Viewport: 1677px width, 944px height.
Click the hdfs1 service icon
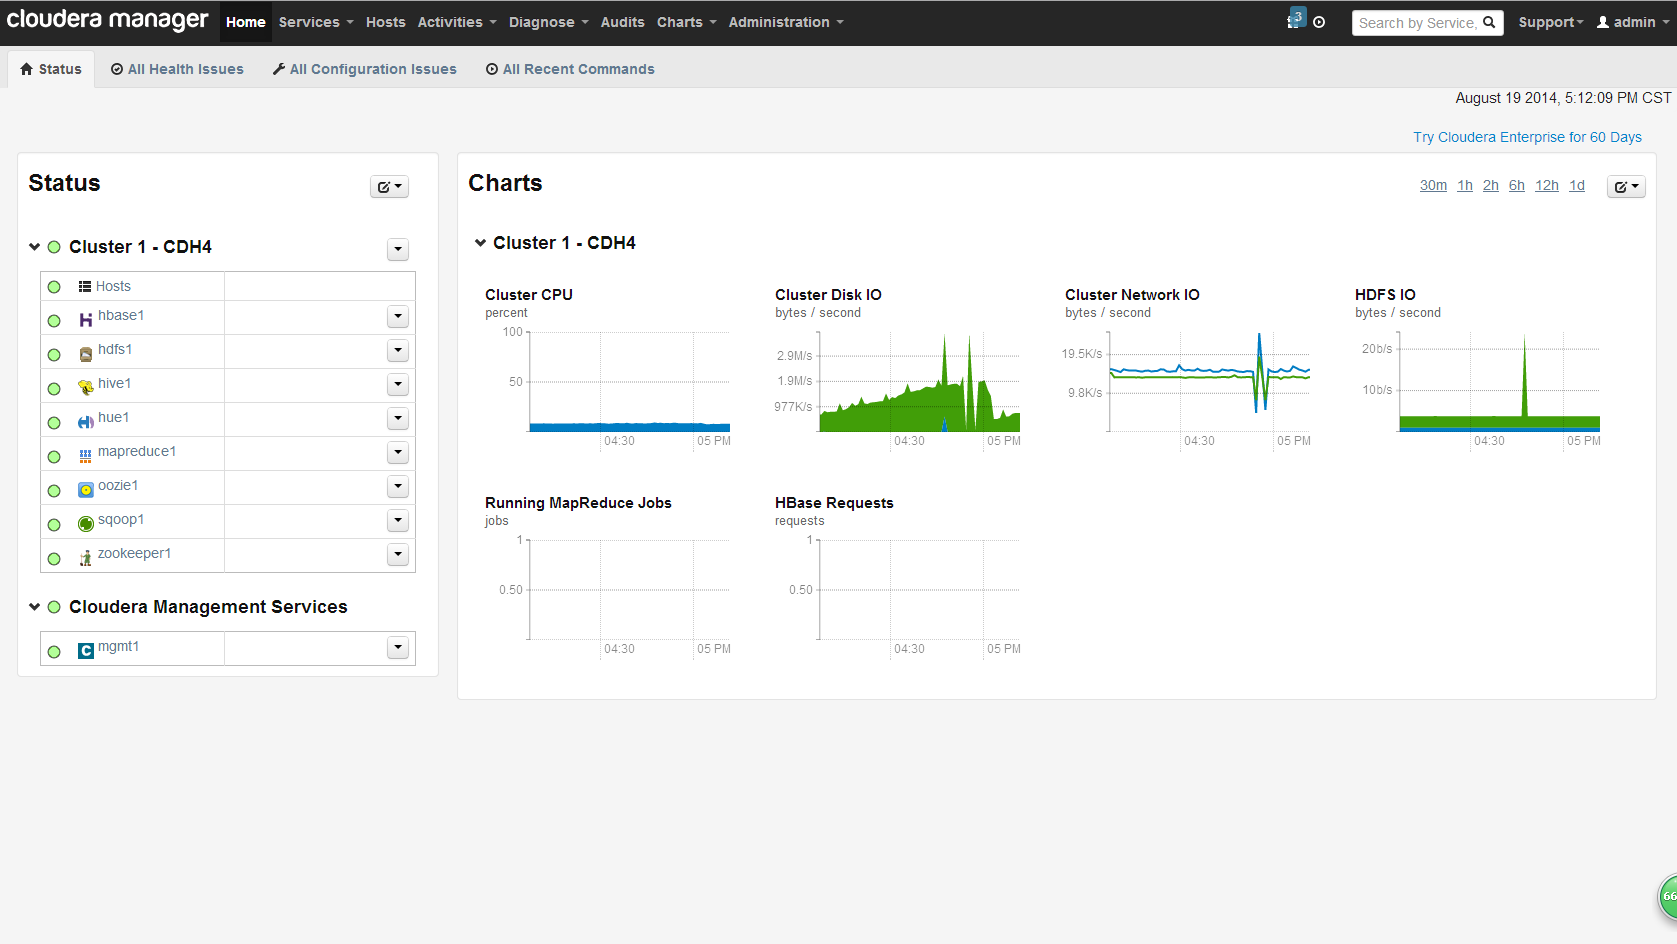pos(86,354)
